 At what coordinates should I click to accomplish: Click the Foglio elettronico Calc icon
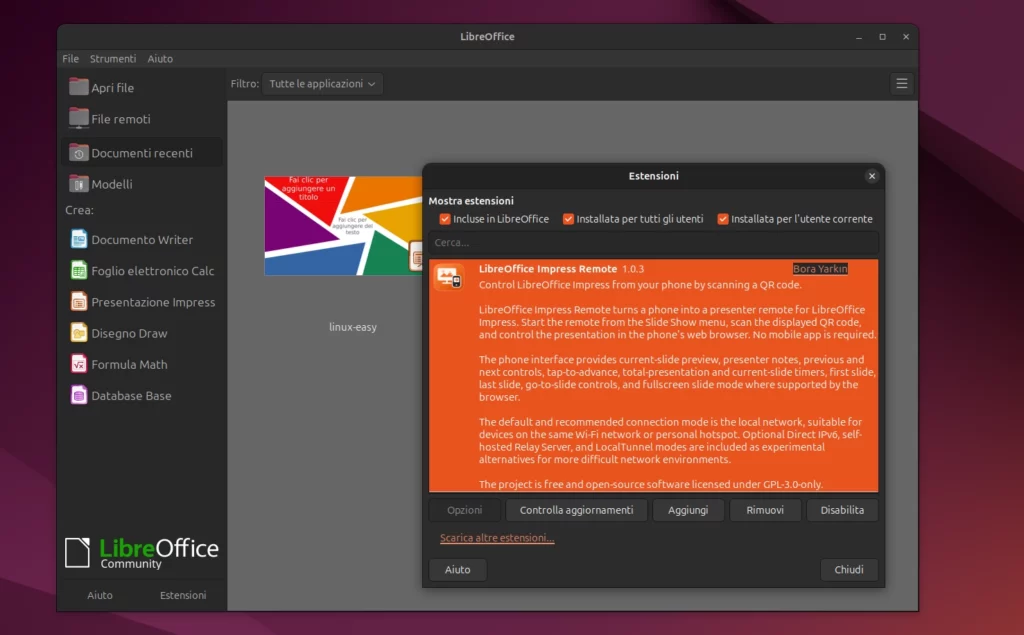coord(78,270)
